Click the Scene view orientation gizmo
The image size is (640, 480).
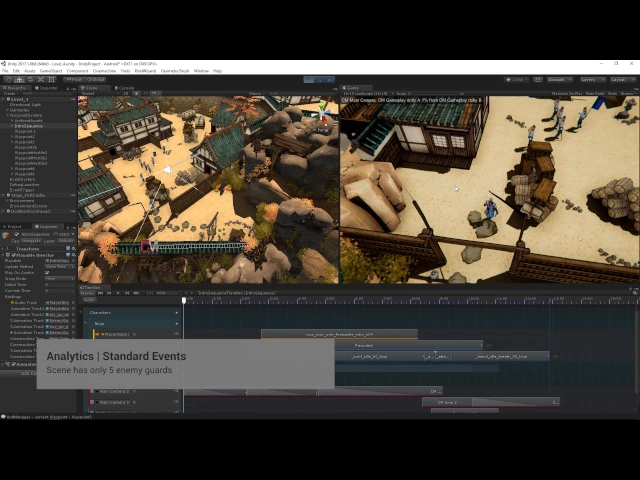pyautogui.click(x=322, y=113)
